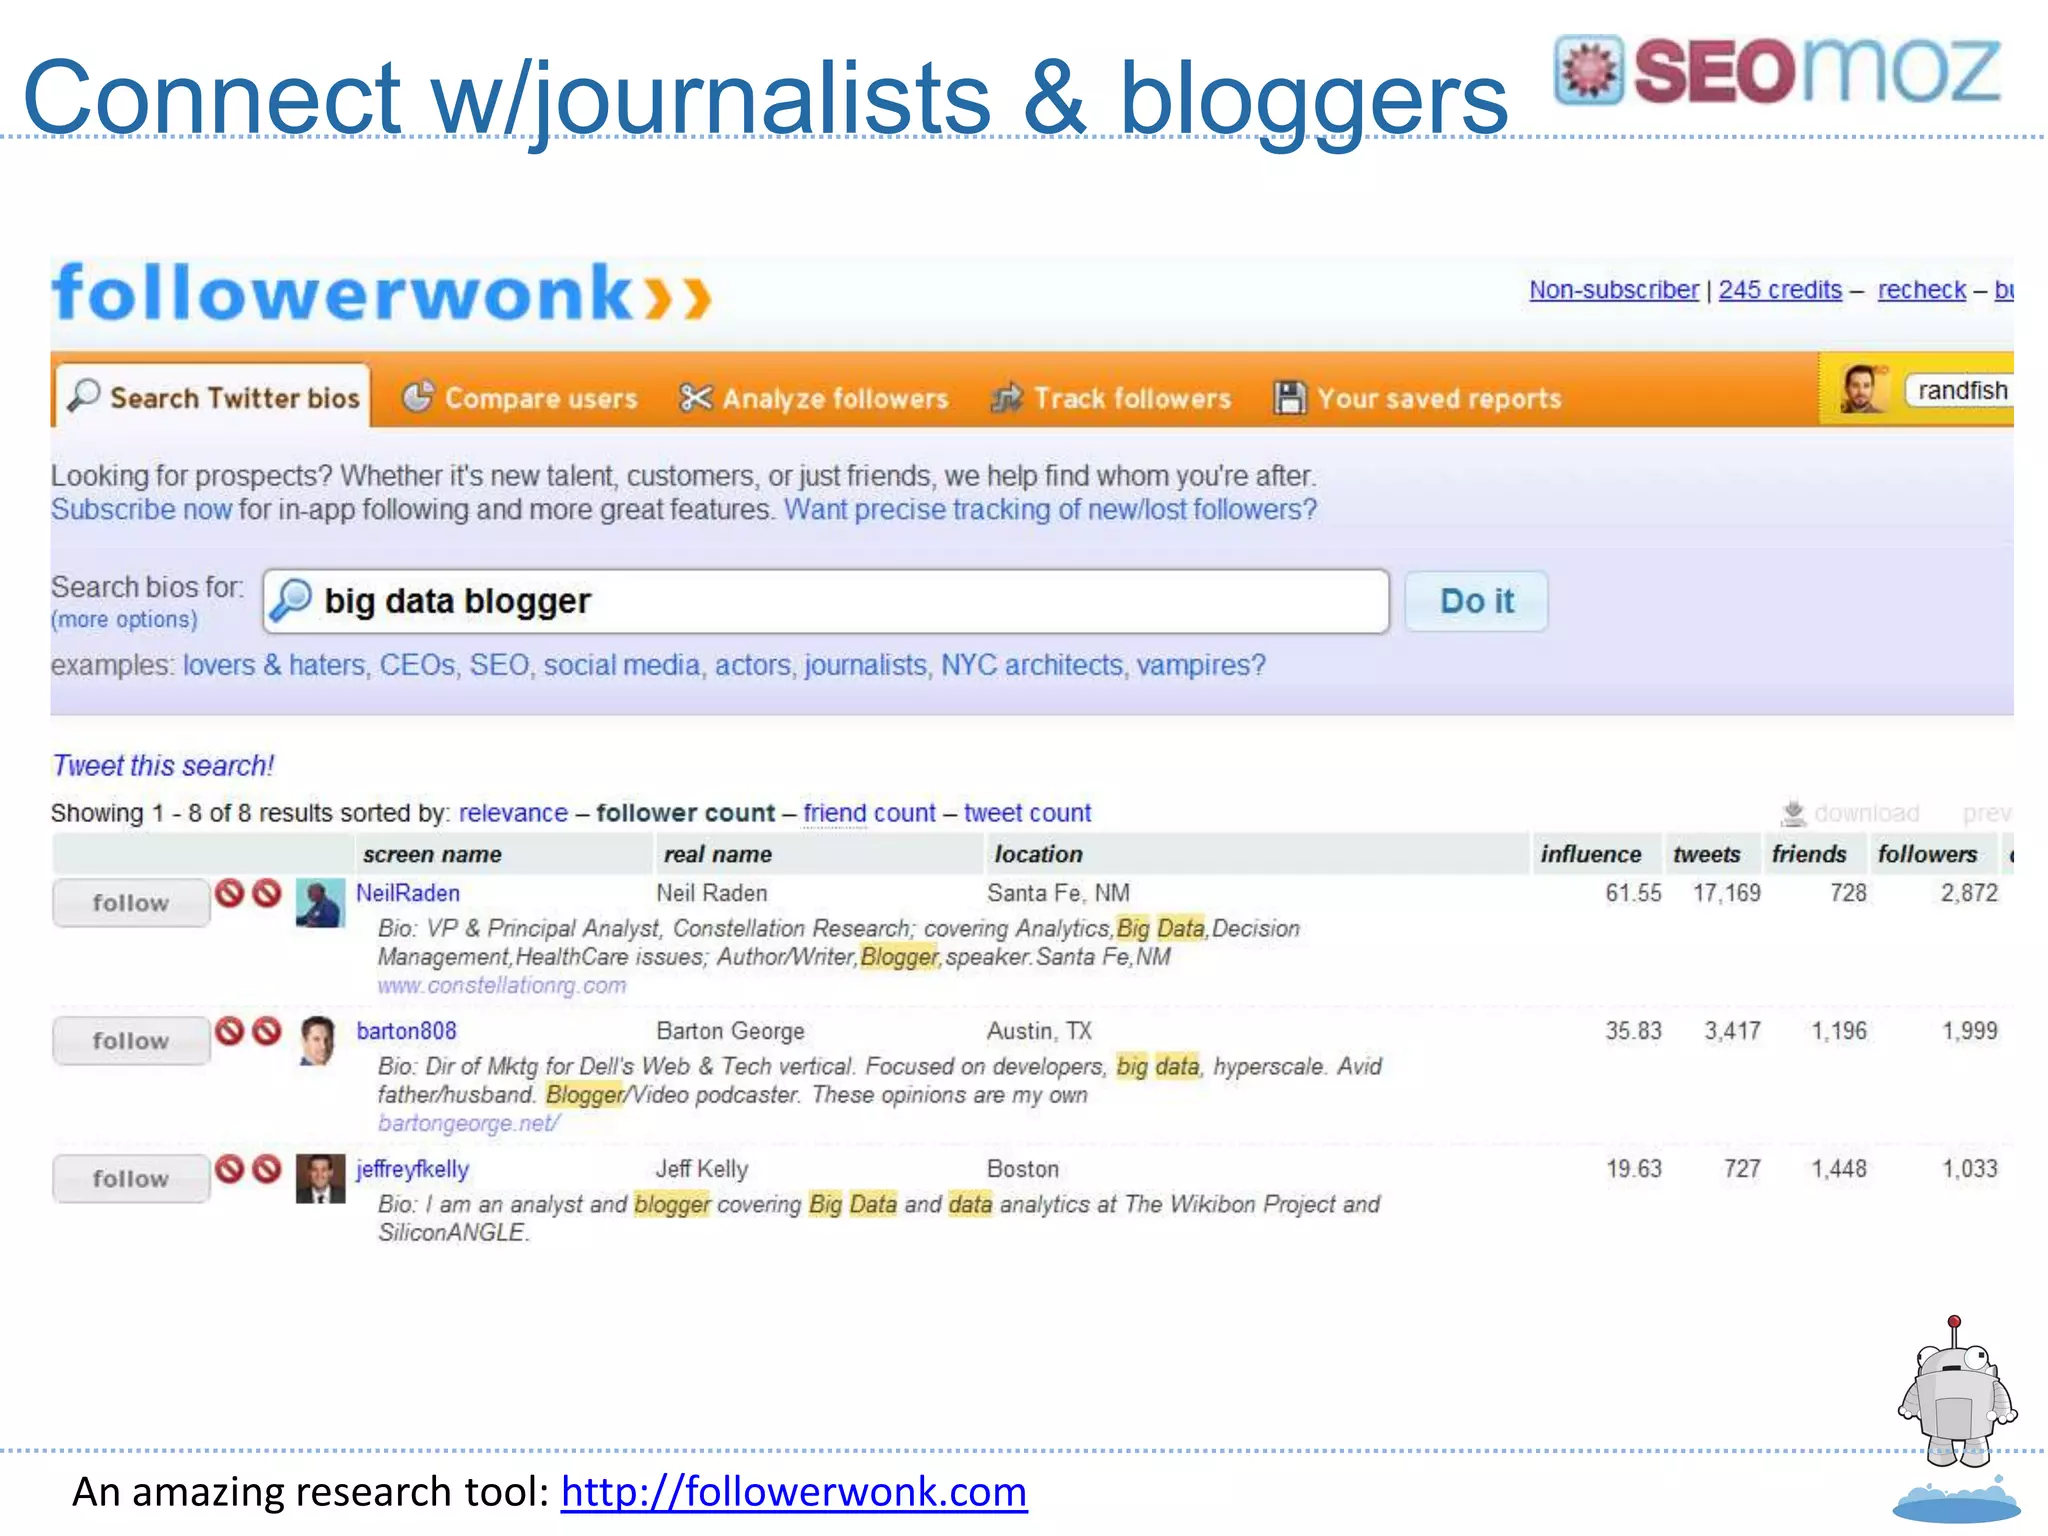Viewport: 2048px width, 1536px height.
Task: Click NYC architects example search
Action: 1032,665
